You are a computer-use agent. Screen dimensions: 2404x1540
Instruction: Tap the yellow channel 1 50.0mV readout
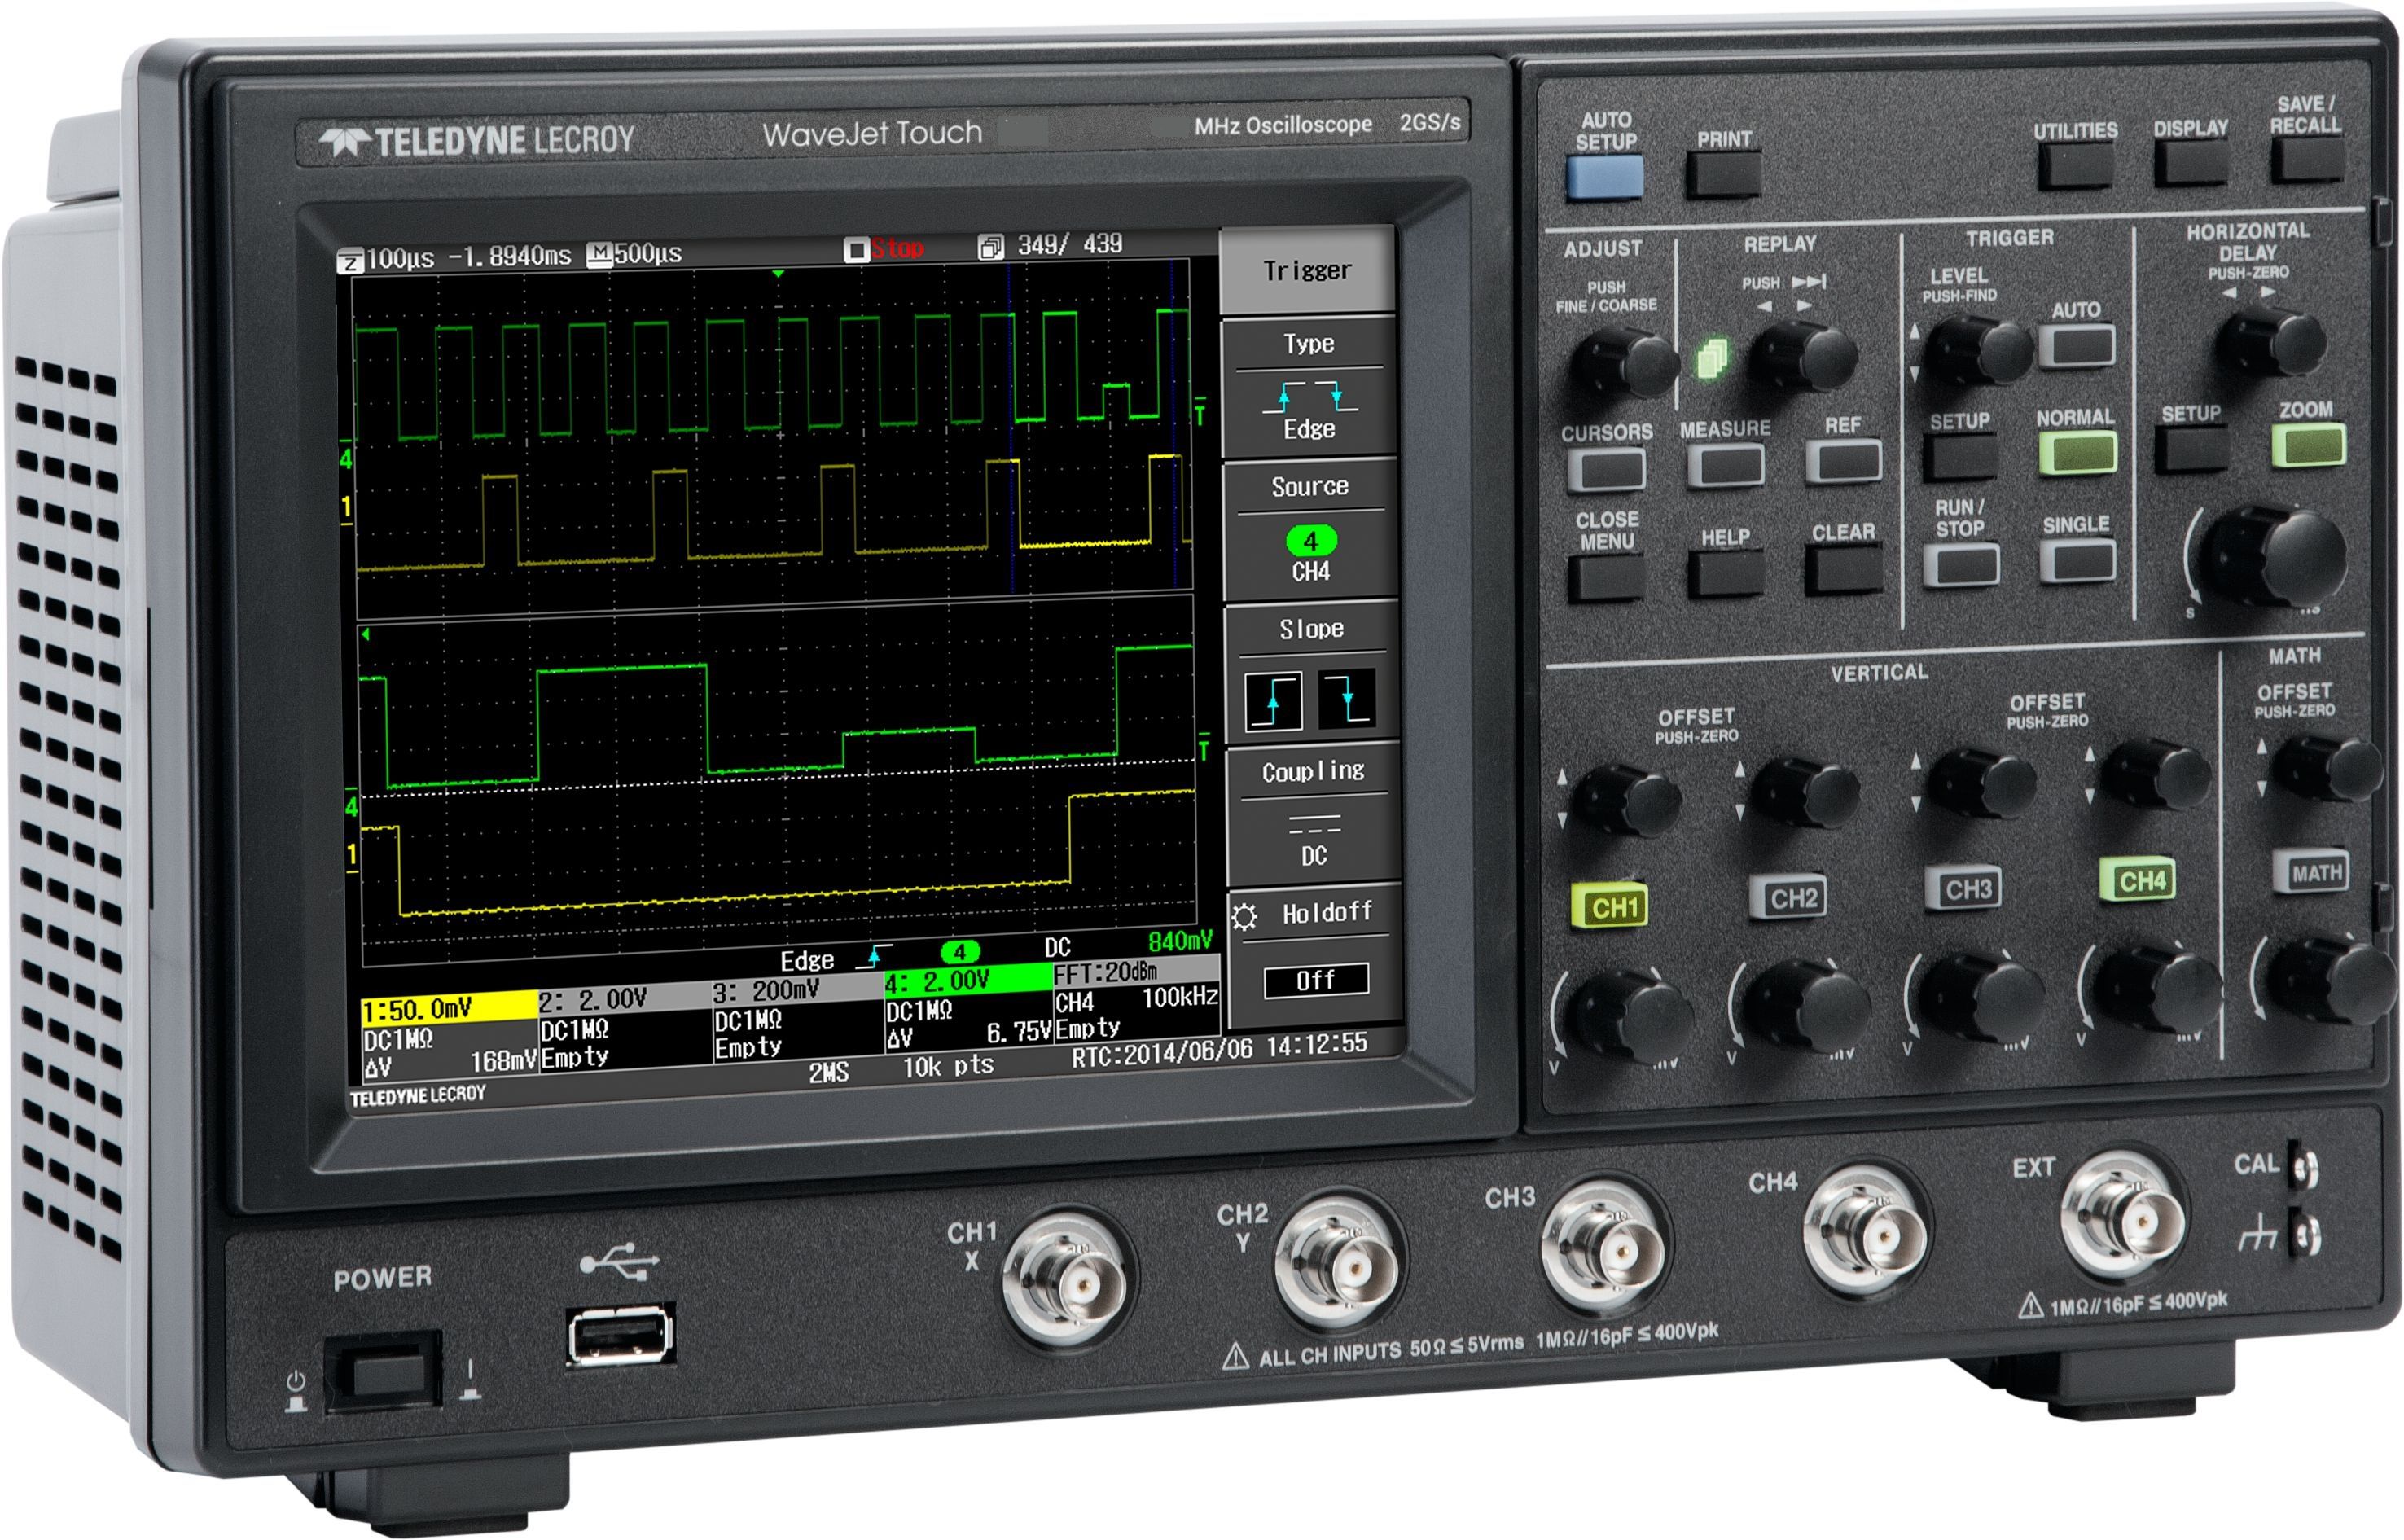pos(448,1008)
